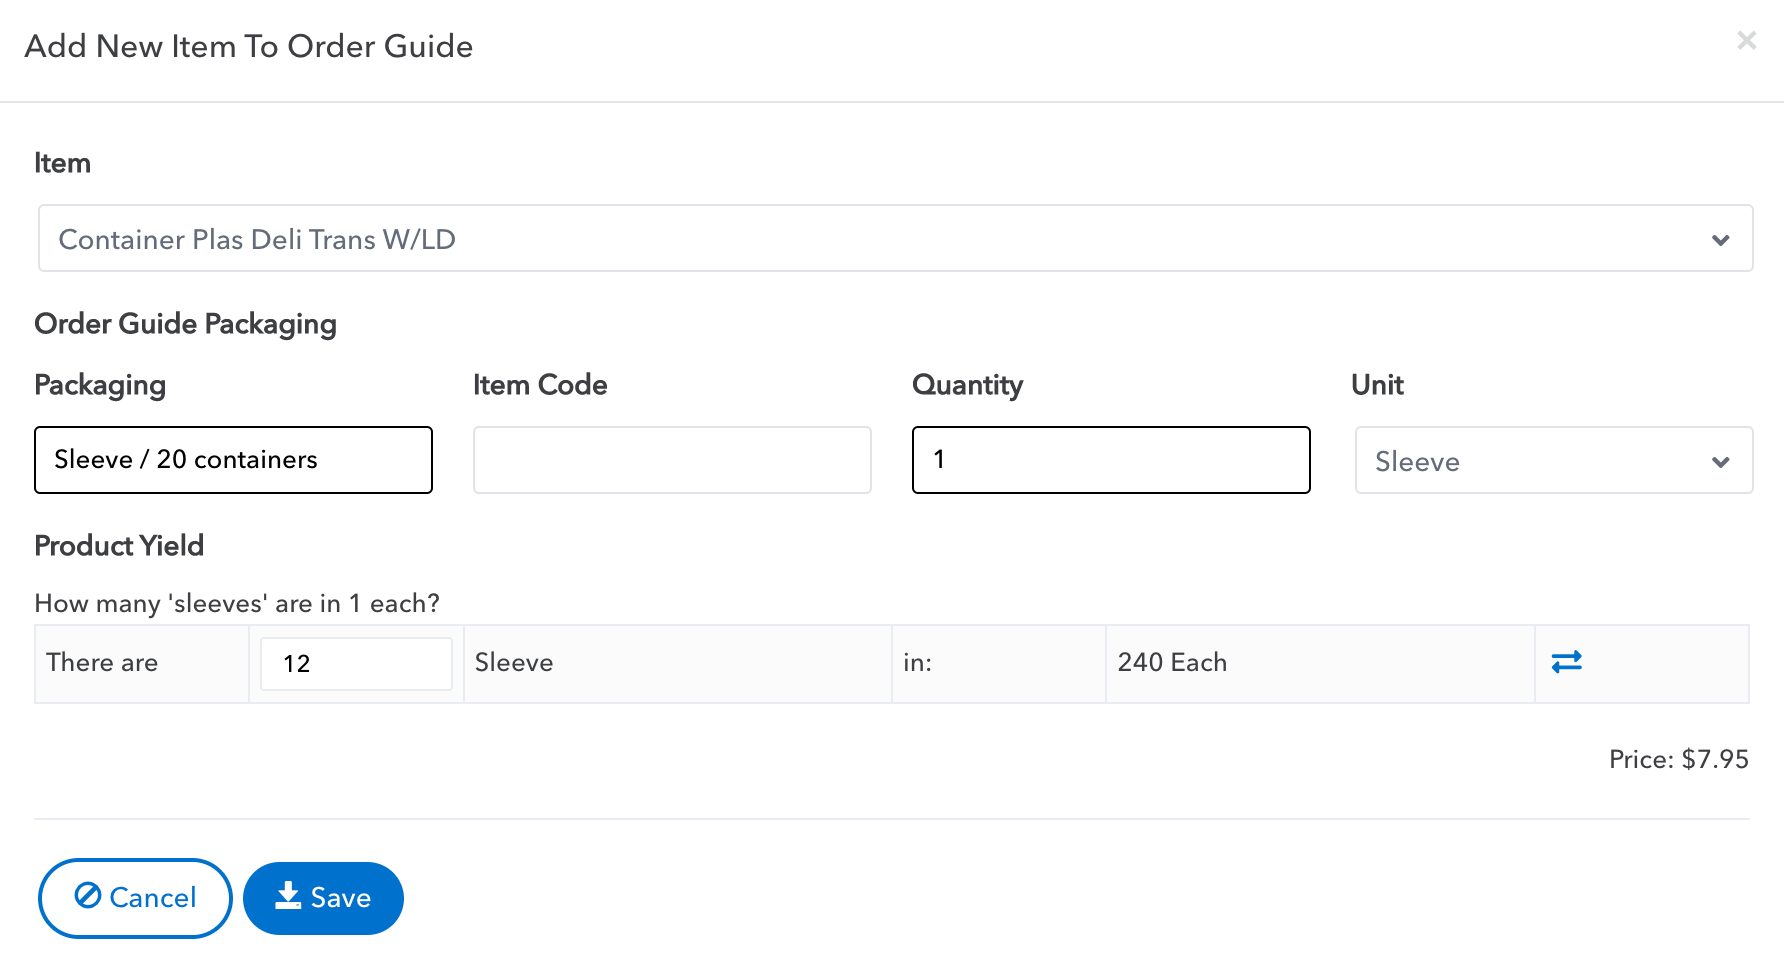The height and width of the screenshot is (978, 1784).
Task: Click the Sleeve label in the yield row
Action: 513,662
